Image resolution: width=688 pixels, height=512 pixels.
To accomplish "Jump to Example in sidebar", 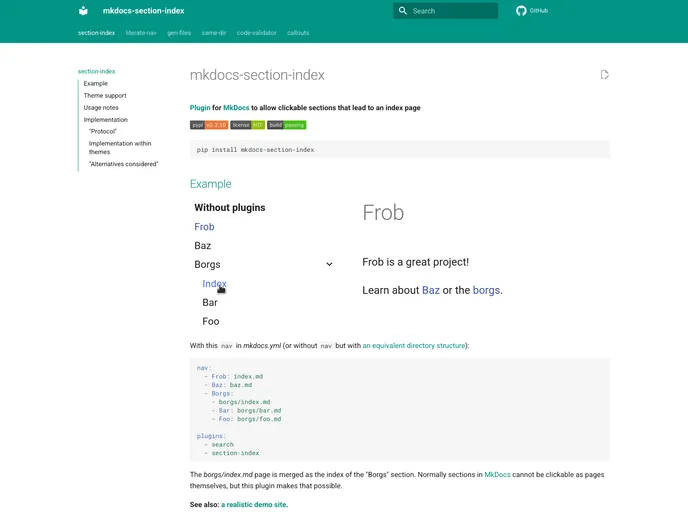I will [x=96, y=83].
